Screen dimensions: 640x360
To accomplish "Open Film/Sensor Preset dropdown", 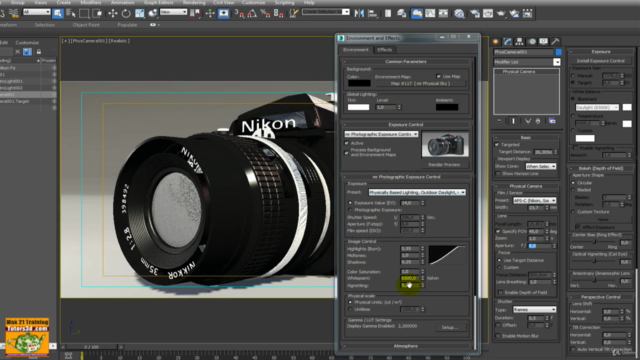I will [535, 200].
